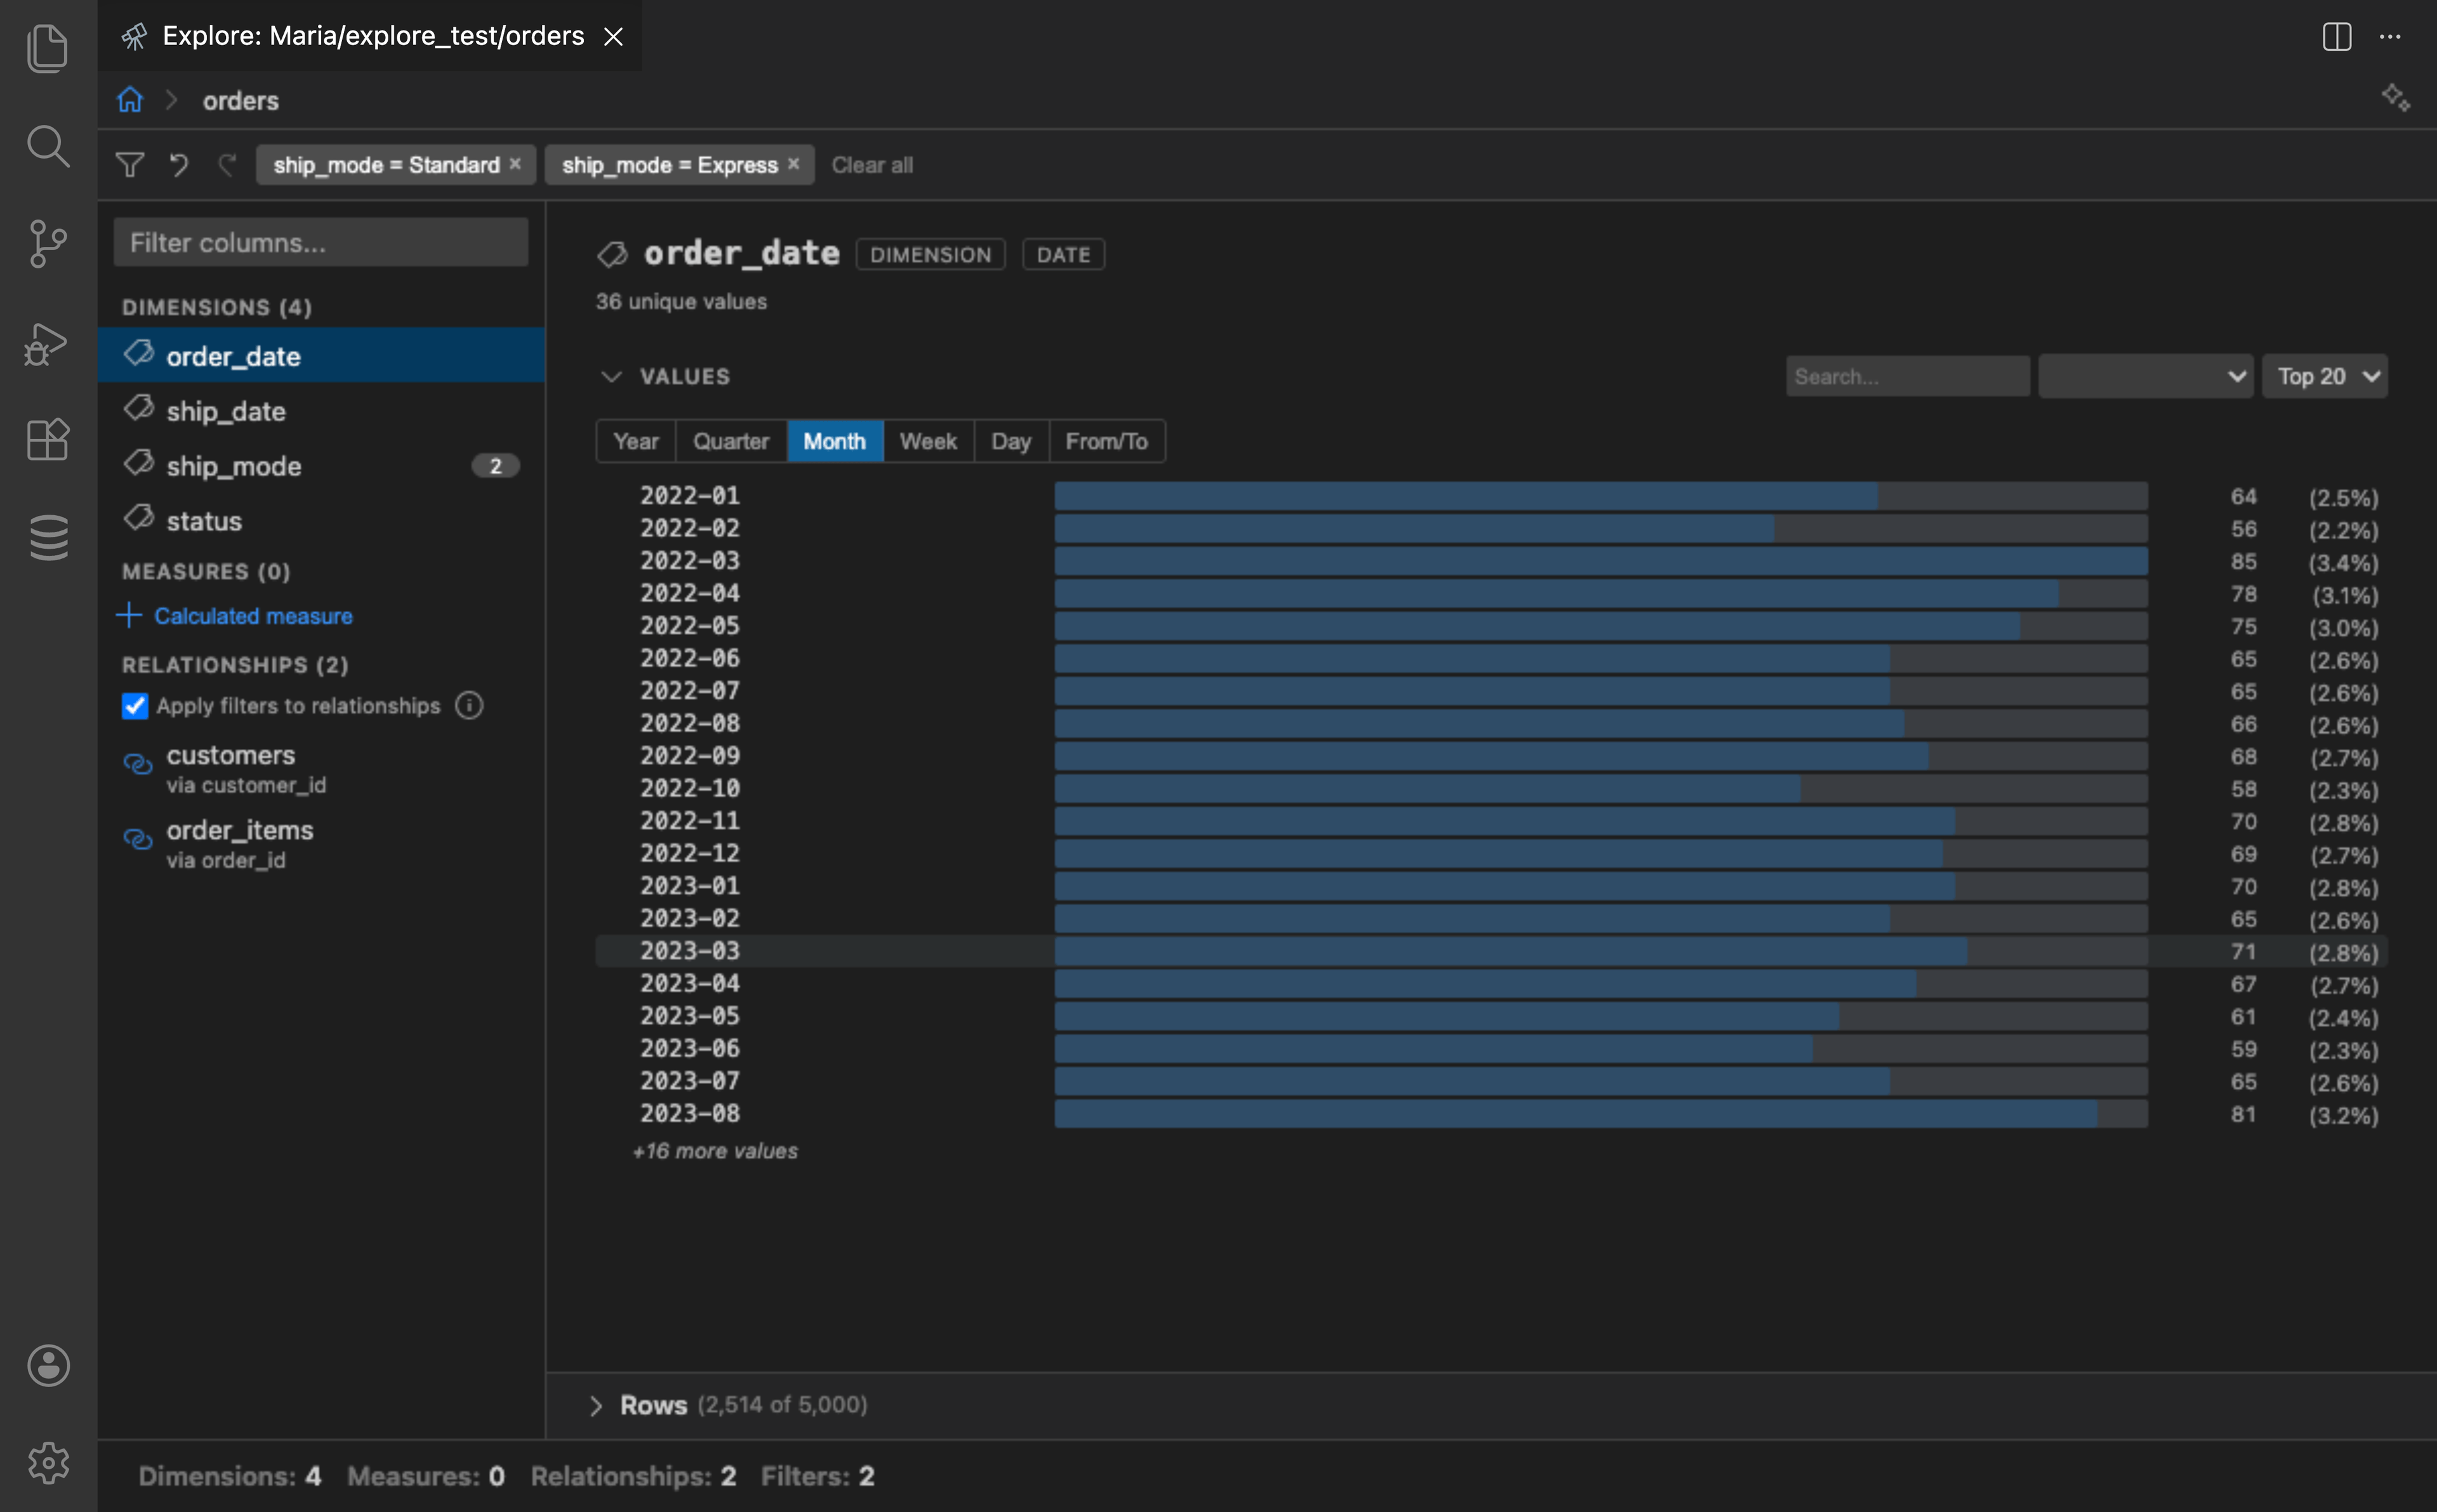Screen dimensions: 2437x1512
Task: Click the database icon in the activity bar
Action: pyautogui.click(x=47, y=537)
